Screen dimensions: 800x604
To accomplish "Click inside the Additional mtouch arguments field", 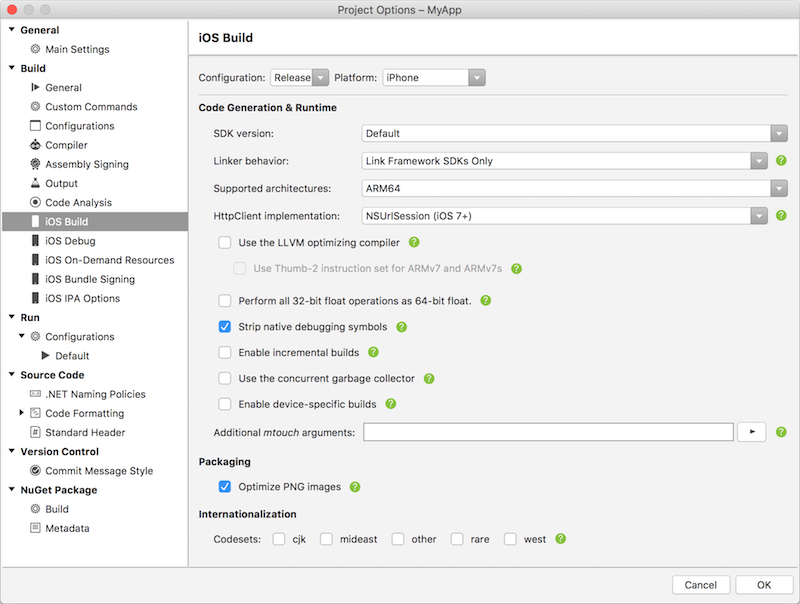I will coord(550,431).
